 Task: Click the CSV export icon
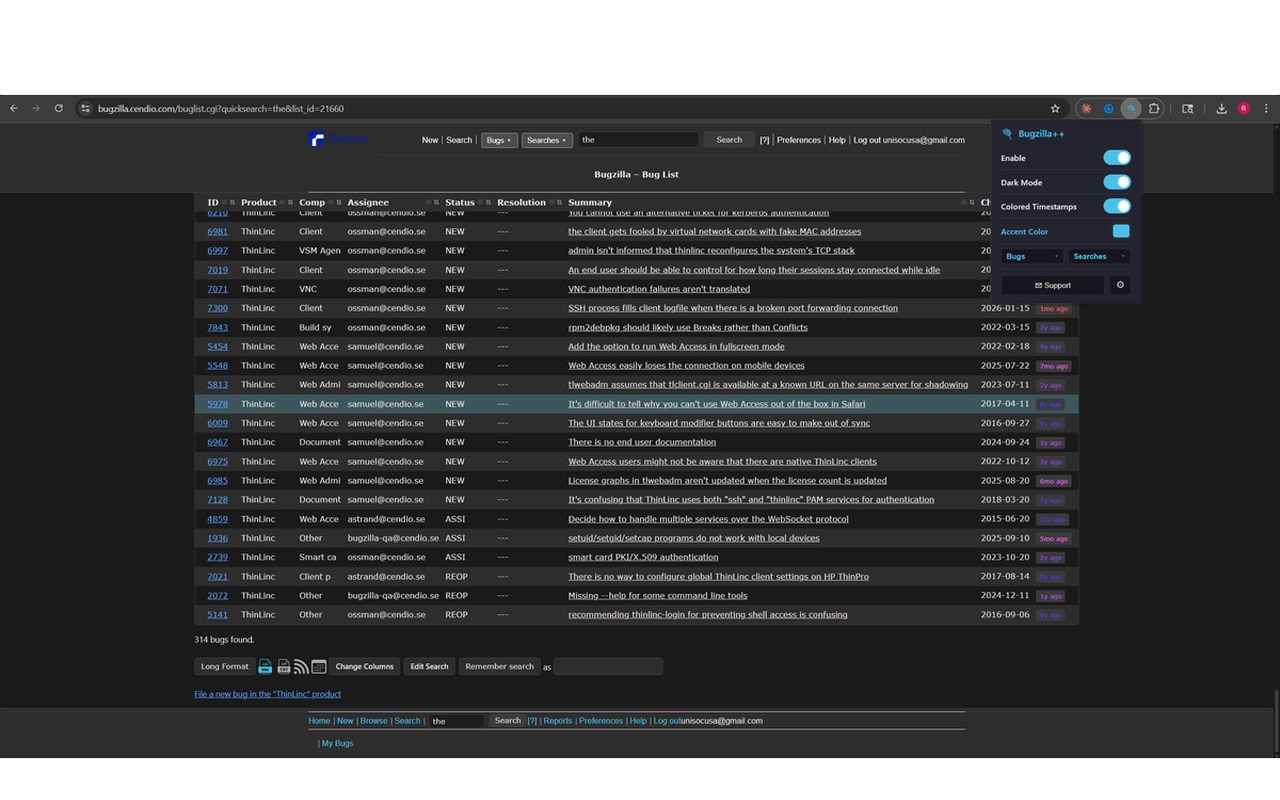point(284,667)
